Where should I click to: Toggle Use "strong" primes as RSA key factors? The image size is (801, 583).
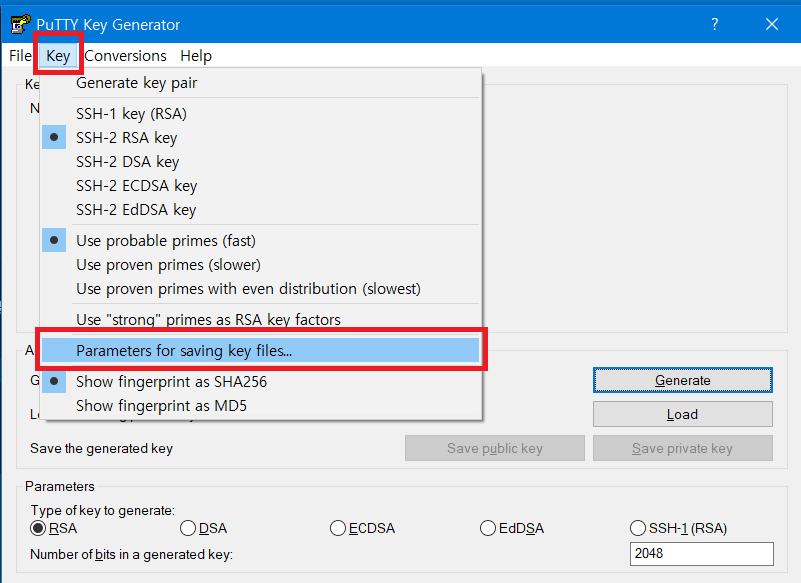coord(261,319)
